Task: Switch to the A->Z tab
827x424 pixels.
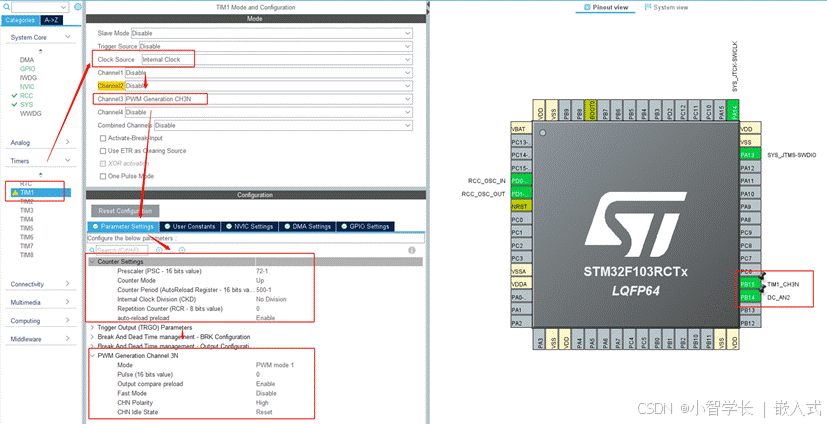Action: [51, 20]
